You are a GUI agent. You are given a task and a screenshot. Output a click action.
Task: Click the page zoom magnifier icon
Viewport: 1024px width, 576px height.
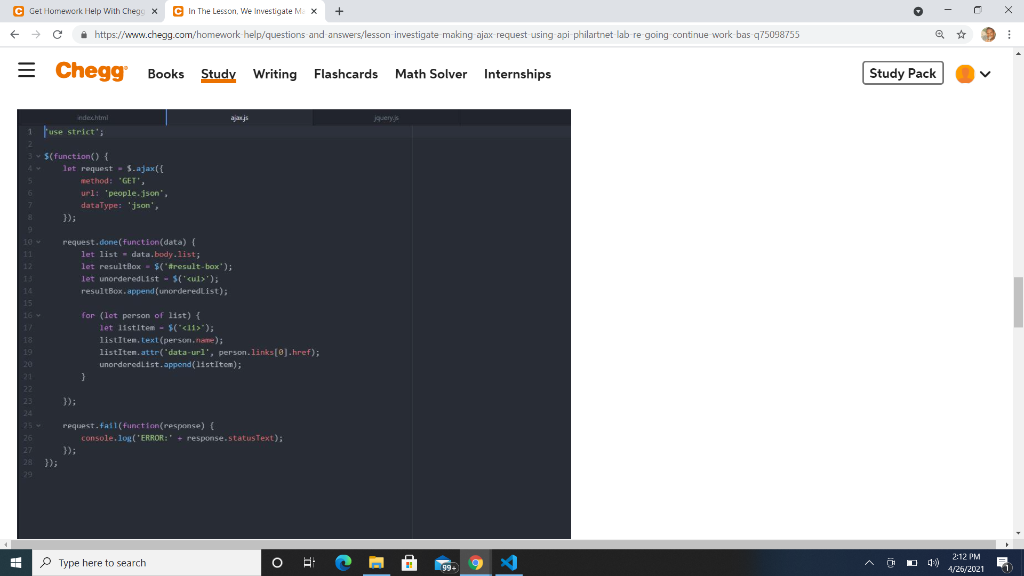tap(938, 33)
